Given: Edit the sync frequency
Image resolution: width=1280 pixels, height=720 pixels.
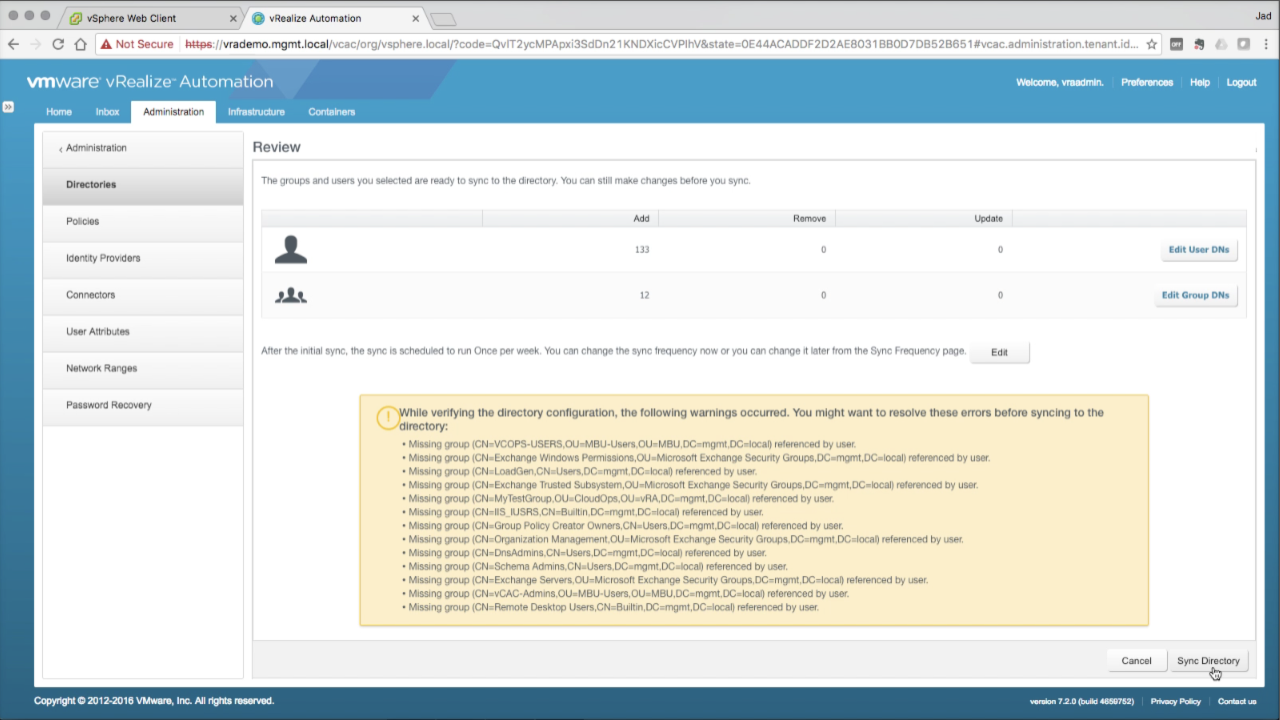Looking at the screenshot, I should pos(999,353).
